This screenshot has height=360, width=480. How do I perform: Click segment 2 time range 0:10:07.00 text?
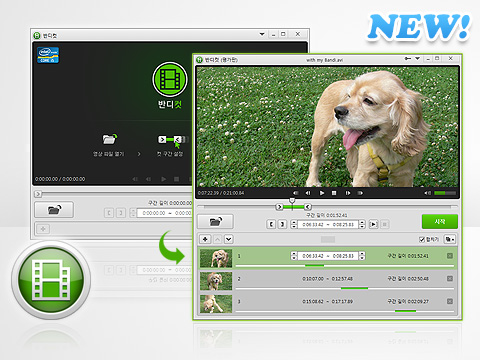click(x=313, y=279)
